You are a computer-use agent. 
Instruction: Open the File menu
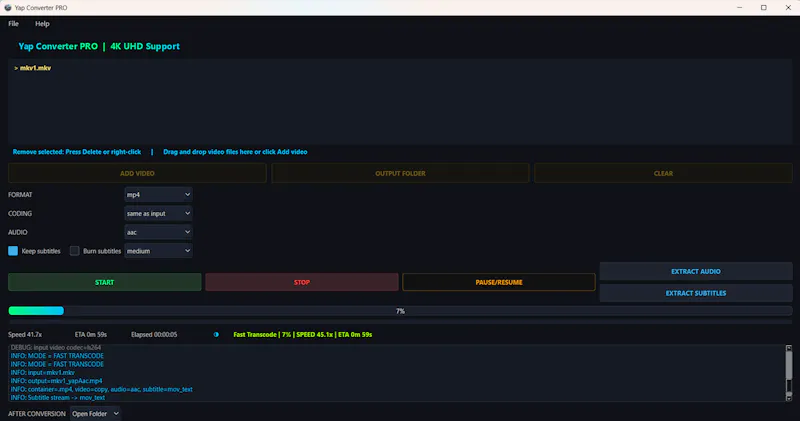[13, 23]
